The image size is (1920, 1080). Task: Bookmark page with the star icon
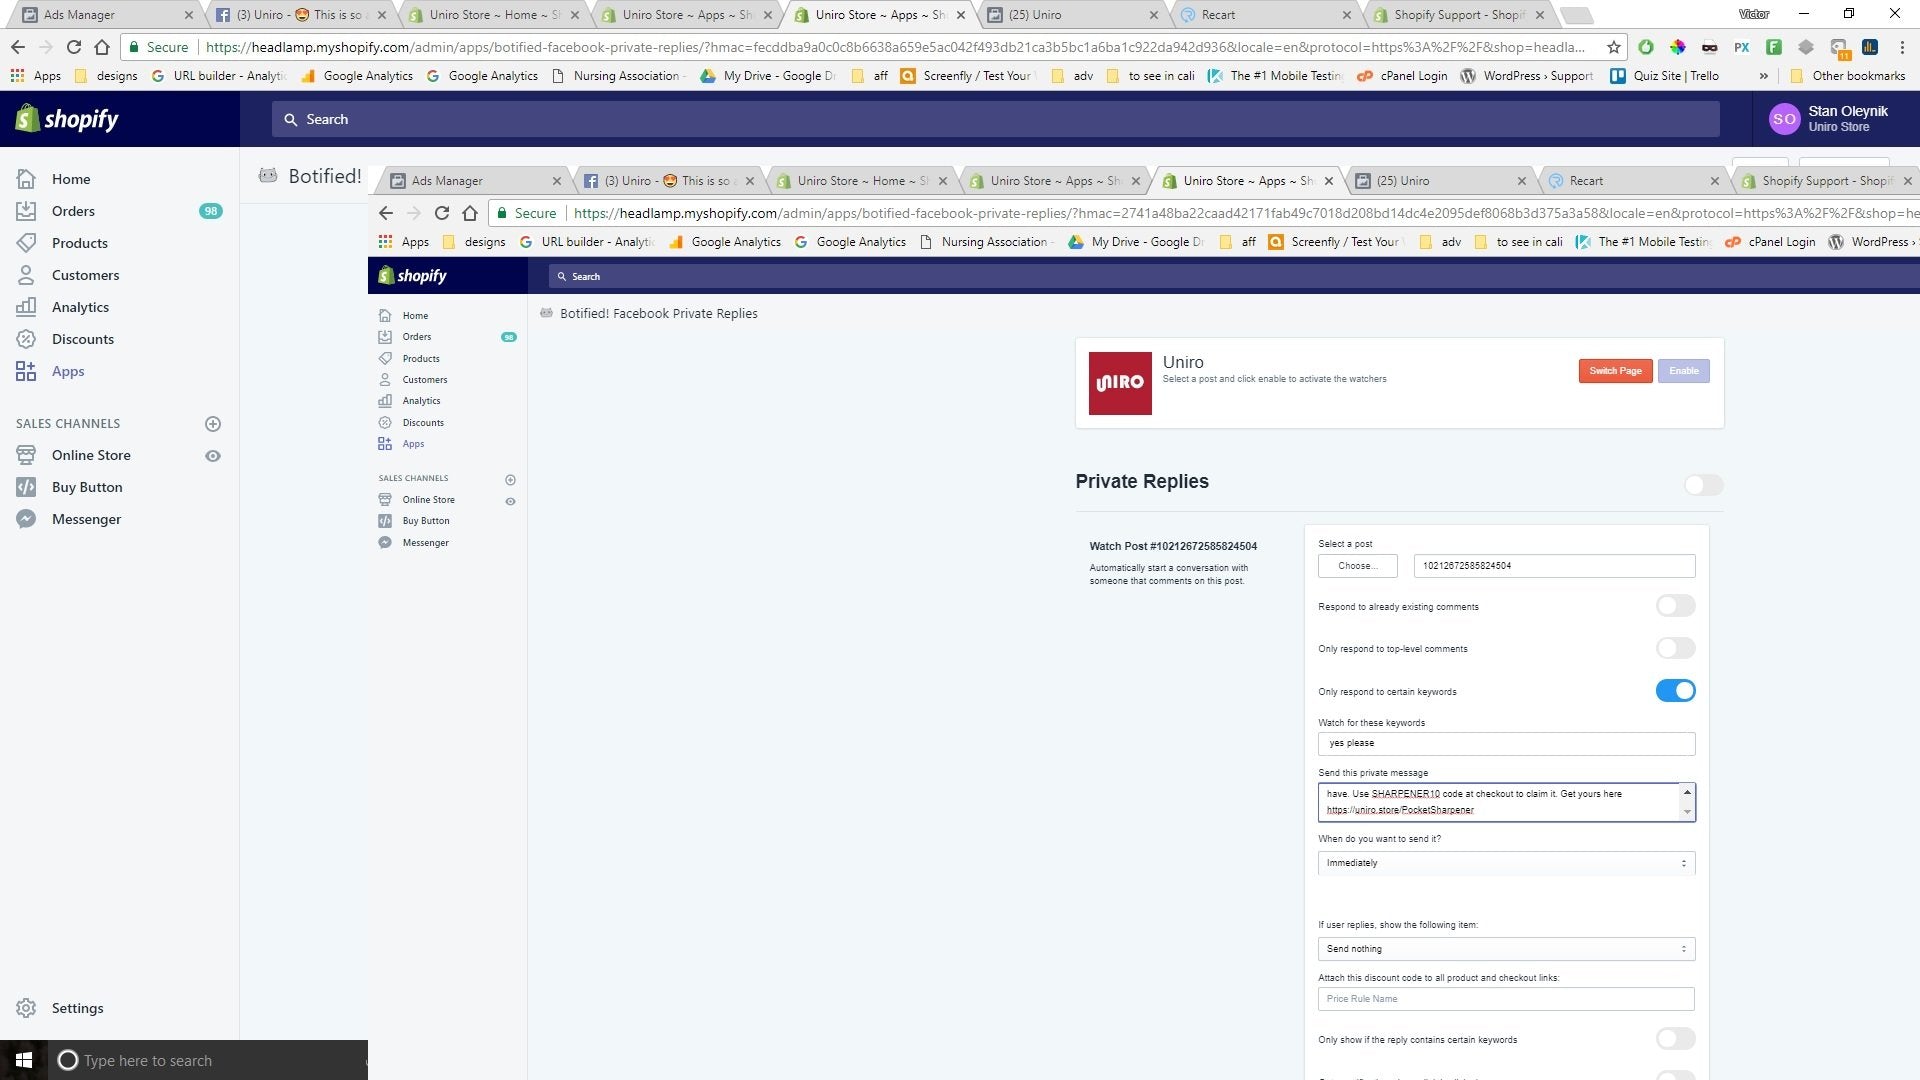tap(1613, 47)
